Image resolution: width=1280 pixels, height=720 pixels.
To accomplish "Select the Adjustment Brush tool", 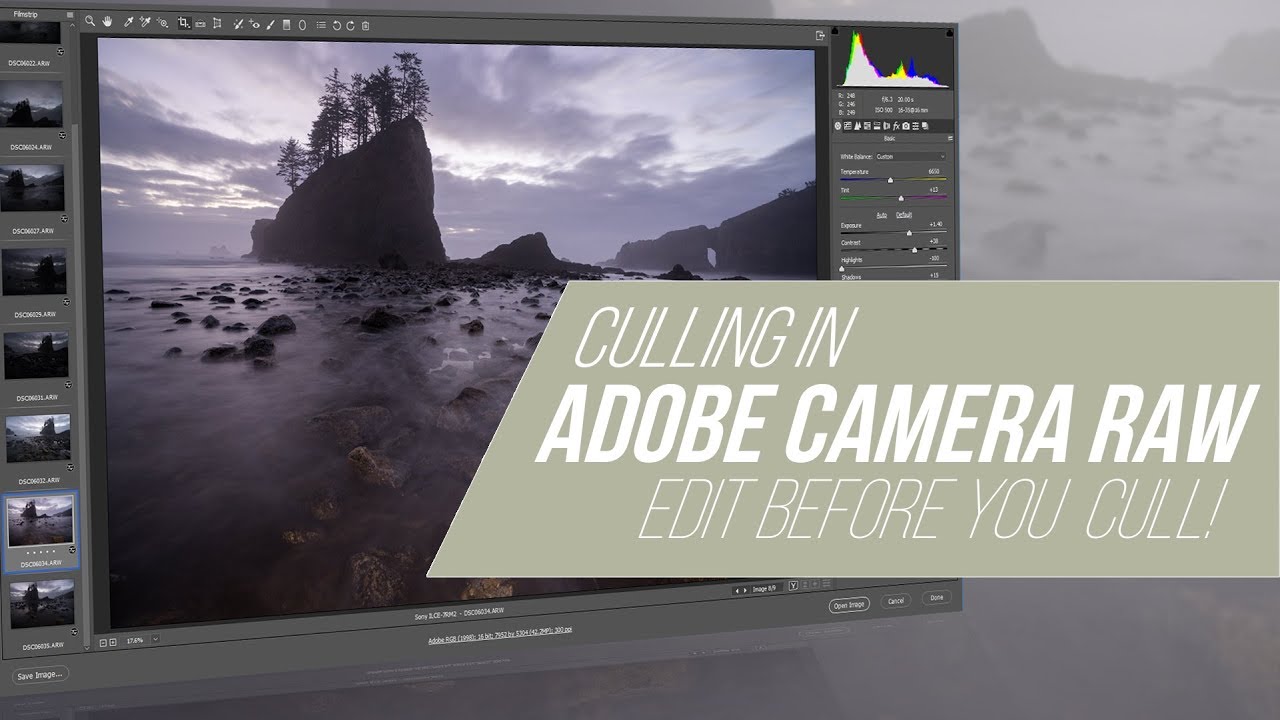I will (x=270, y=24).
